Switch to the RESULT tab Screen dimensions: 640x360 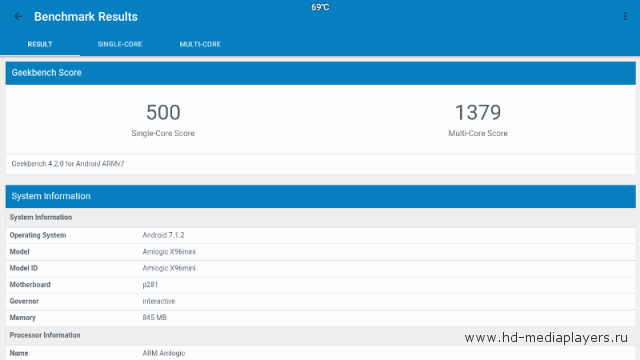[40, 44]
